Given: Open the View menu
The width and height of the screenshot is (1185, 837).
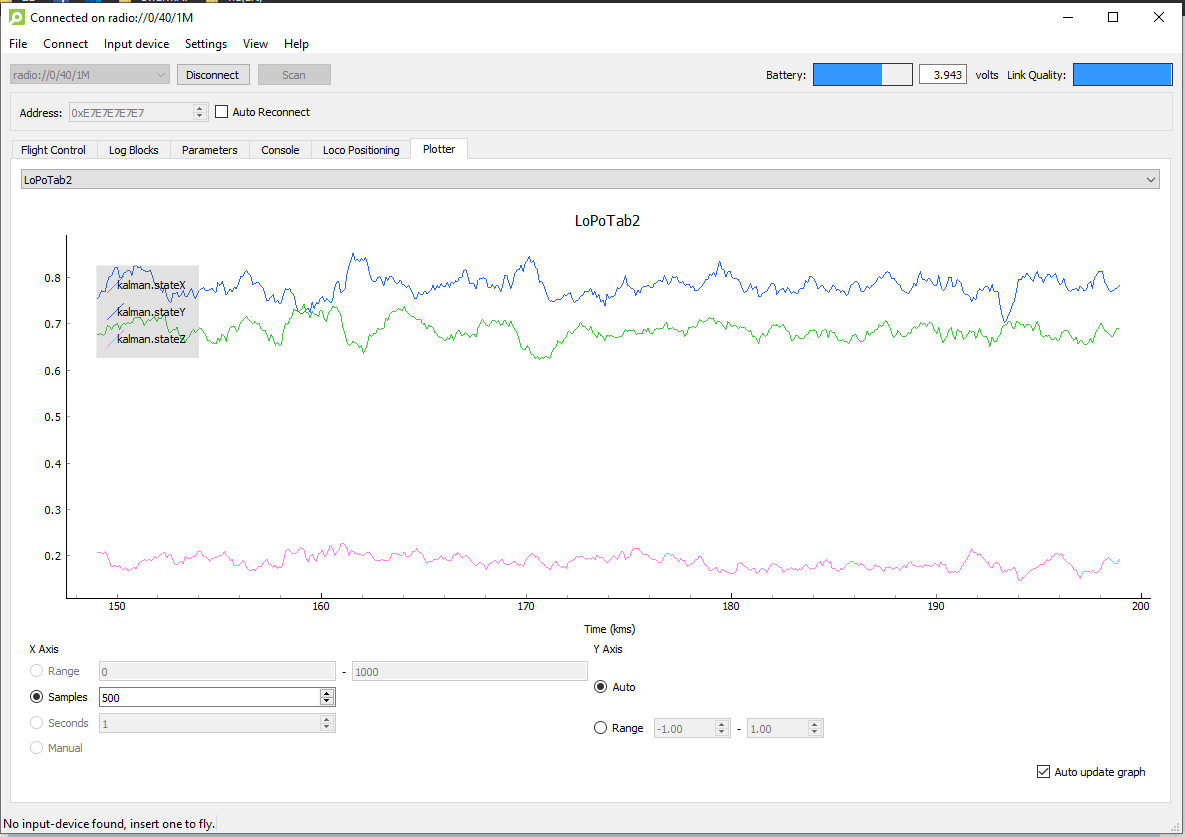Looking at the screenshot, I should pyautogui.click(x=255, y=44).
